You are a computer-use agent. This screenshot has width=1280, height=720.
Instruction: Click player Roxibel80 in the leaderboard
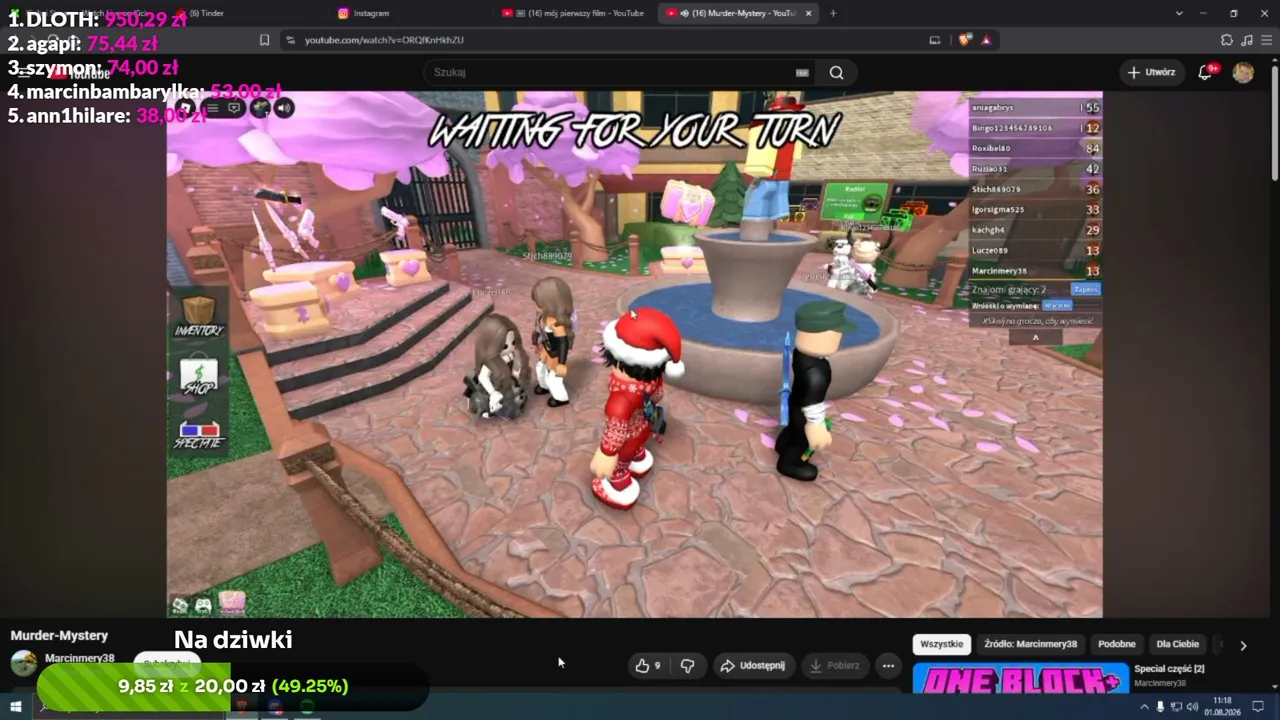[1034, 148]
